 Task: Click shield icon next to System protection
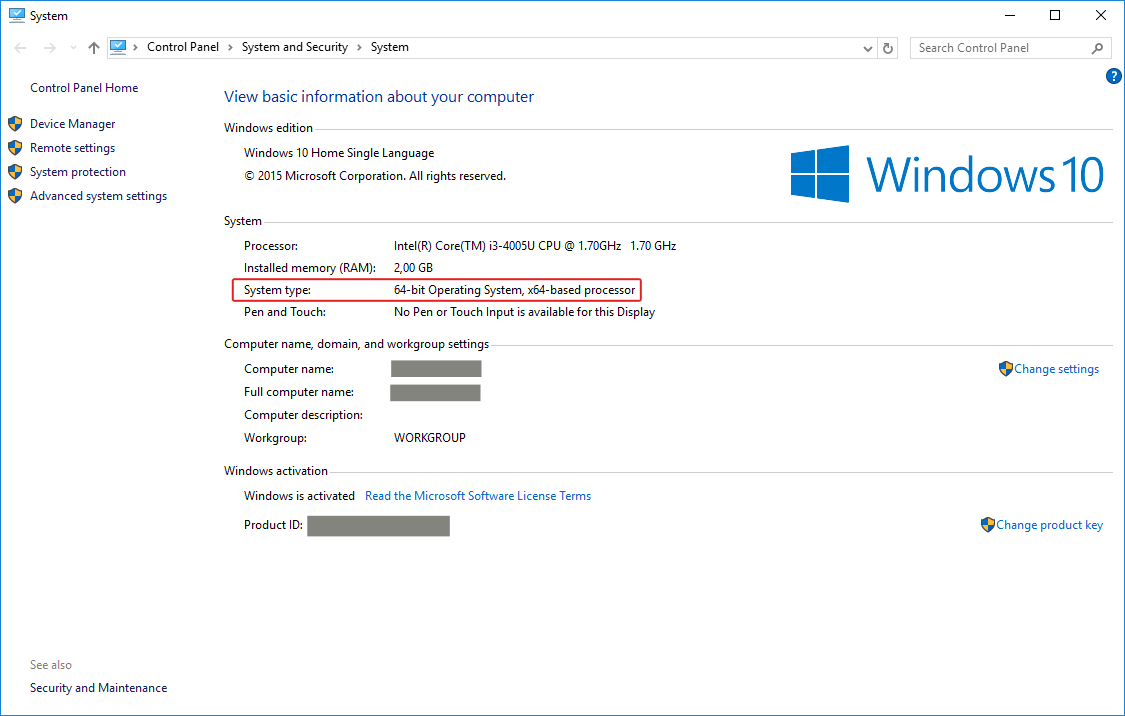15,171
